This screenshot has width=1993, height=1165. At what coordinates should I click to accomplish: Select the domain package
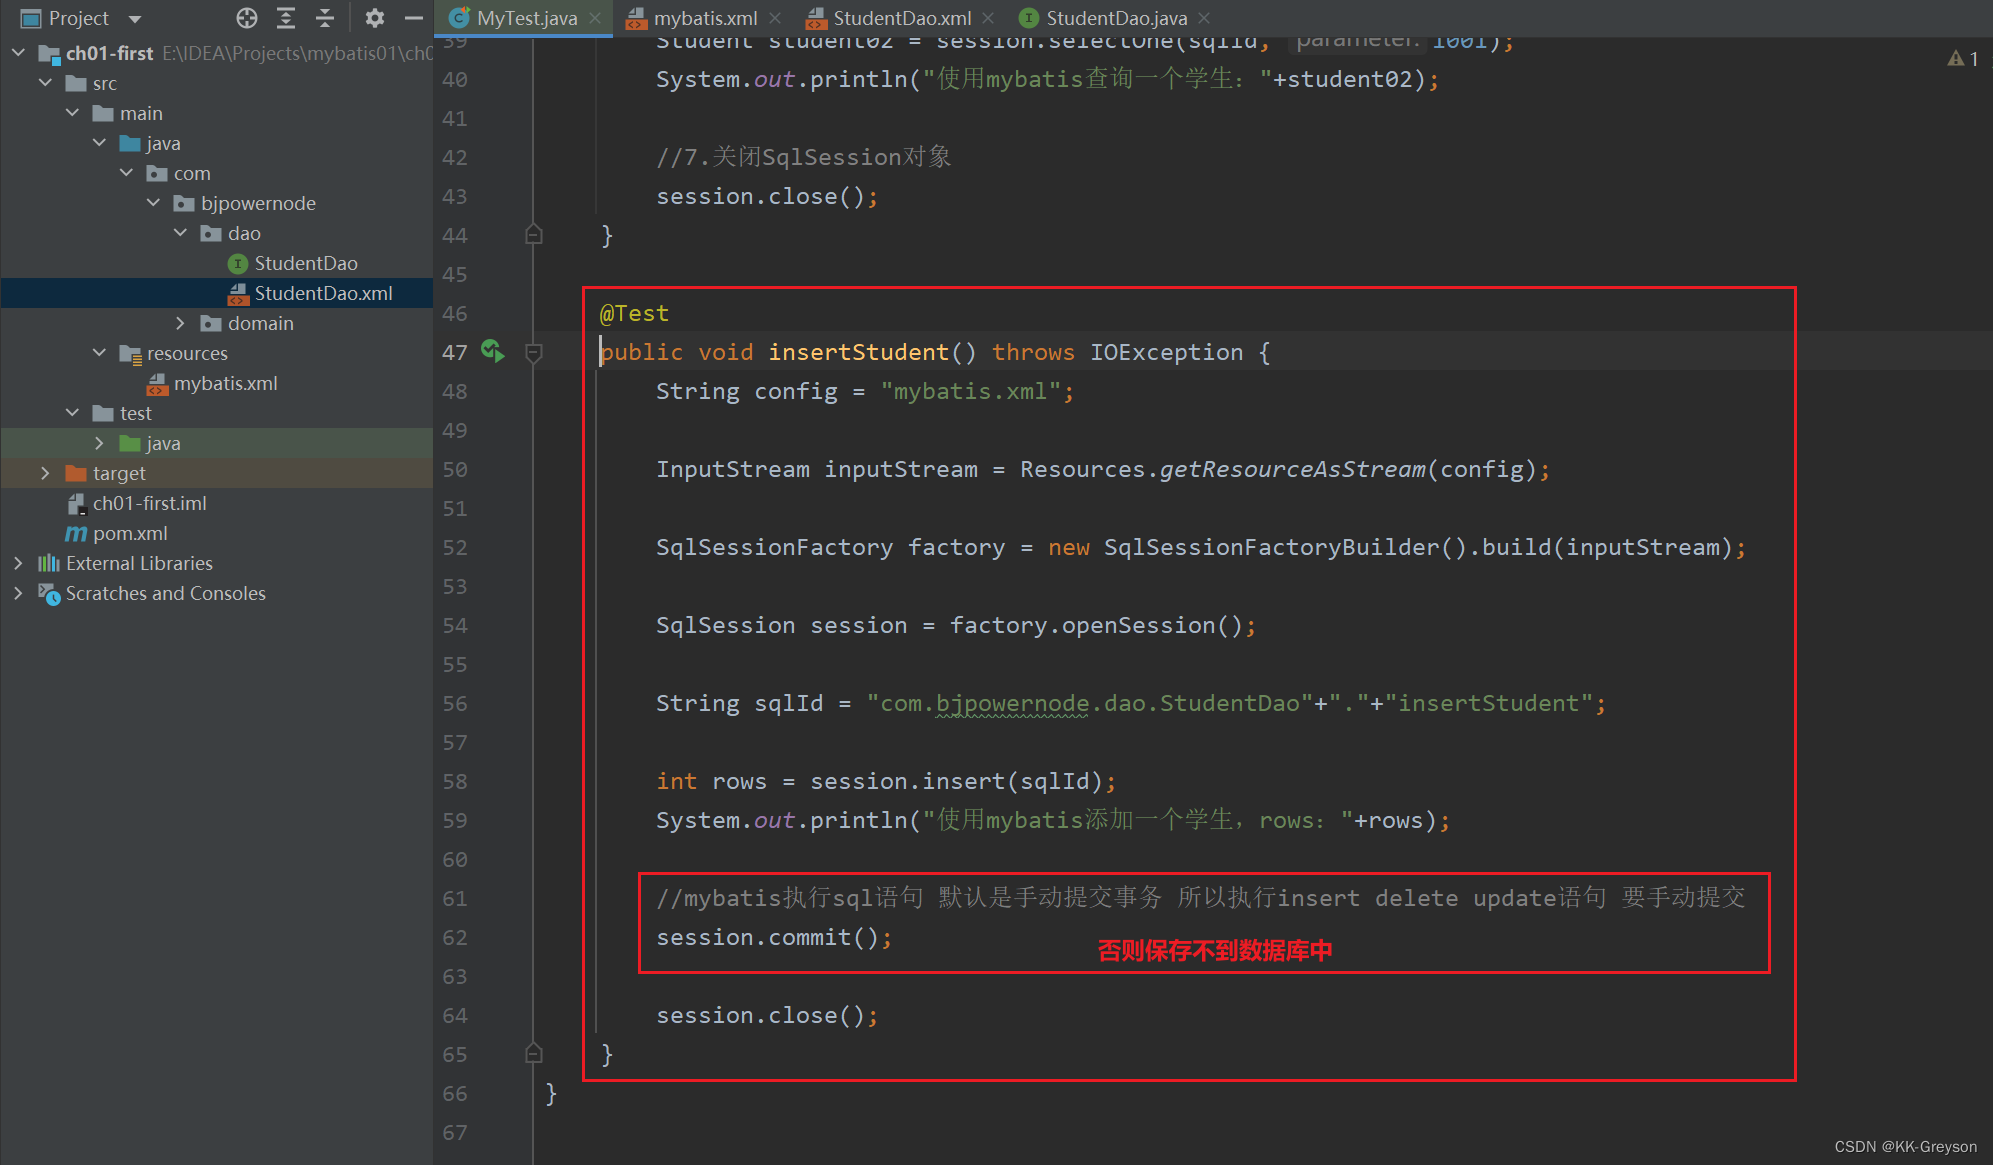[x=260, y=323]
